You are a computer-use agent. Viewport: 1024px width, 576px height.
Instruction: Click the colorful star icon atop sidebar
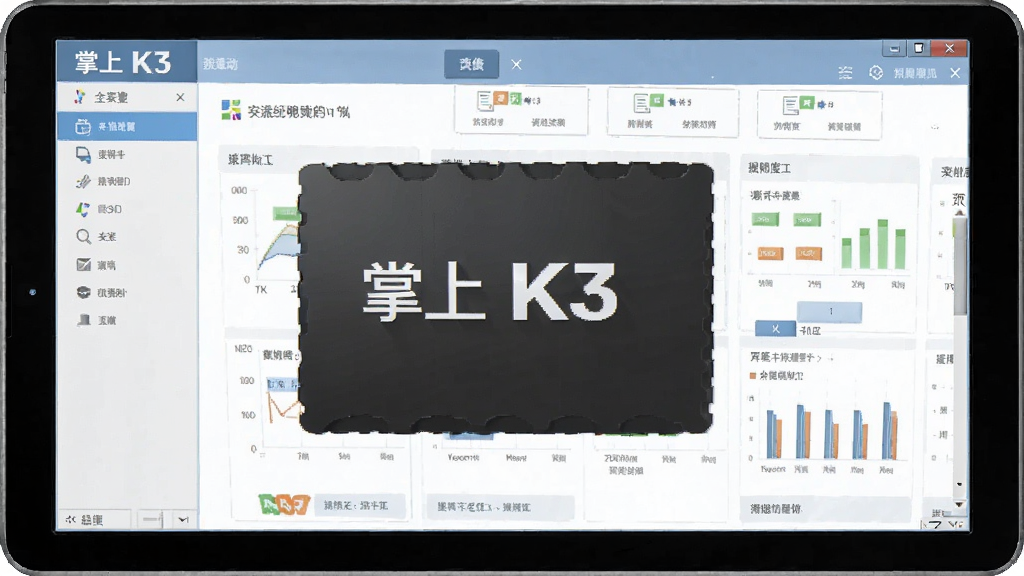coord(80,97)
